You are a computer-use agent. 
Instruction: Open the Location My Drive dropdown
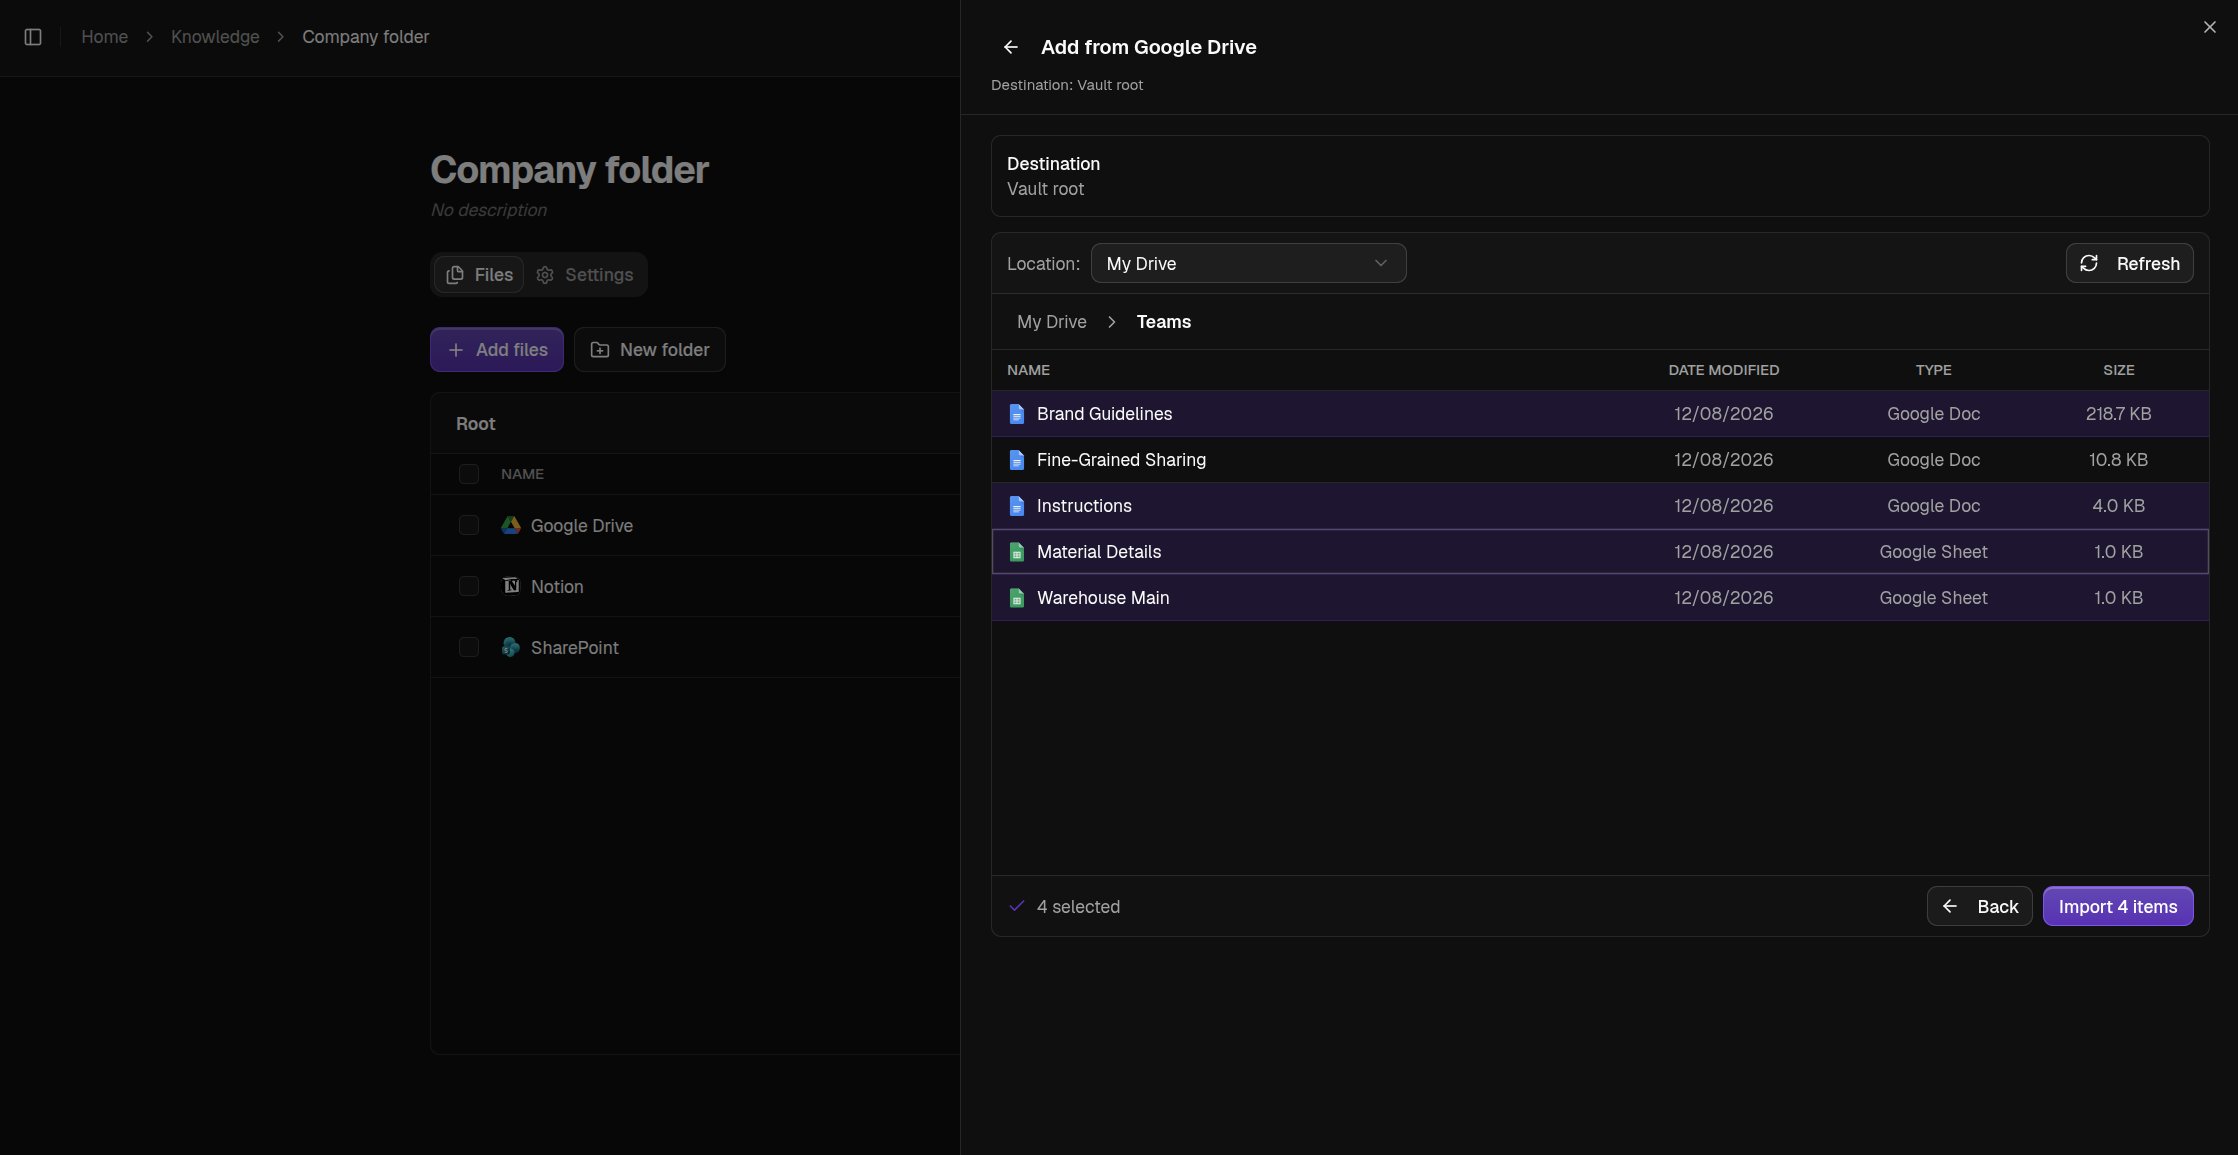(x=1248, y=263)
